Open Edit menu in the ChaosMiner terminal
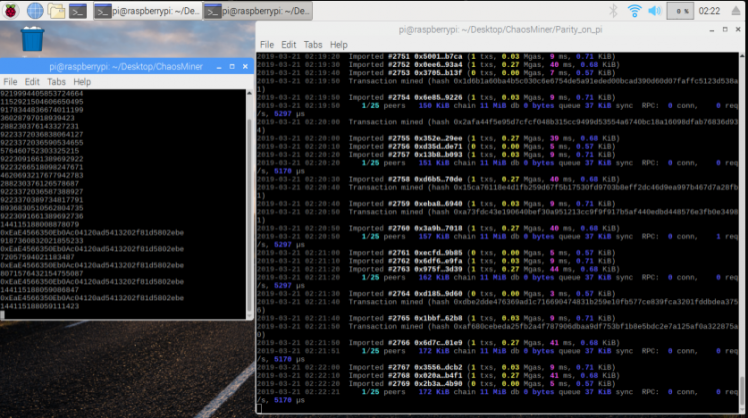Image resolution: width=748 pixels, height=418 pixels. coord(32,81)
